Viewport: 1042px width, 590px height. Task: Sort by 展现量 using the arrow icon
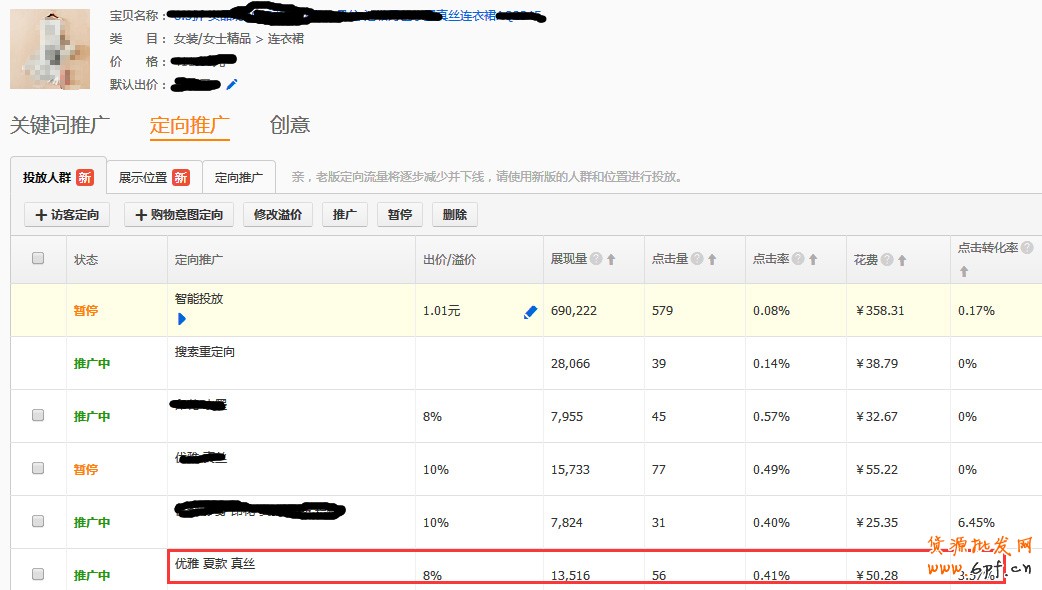(x=611, y=259)
